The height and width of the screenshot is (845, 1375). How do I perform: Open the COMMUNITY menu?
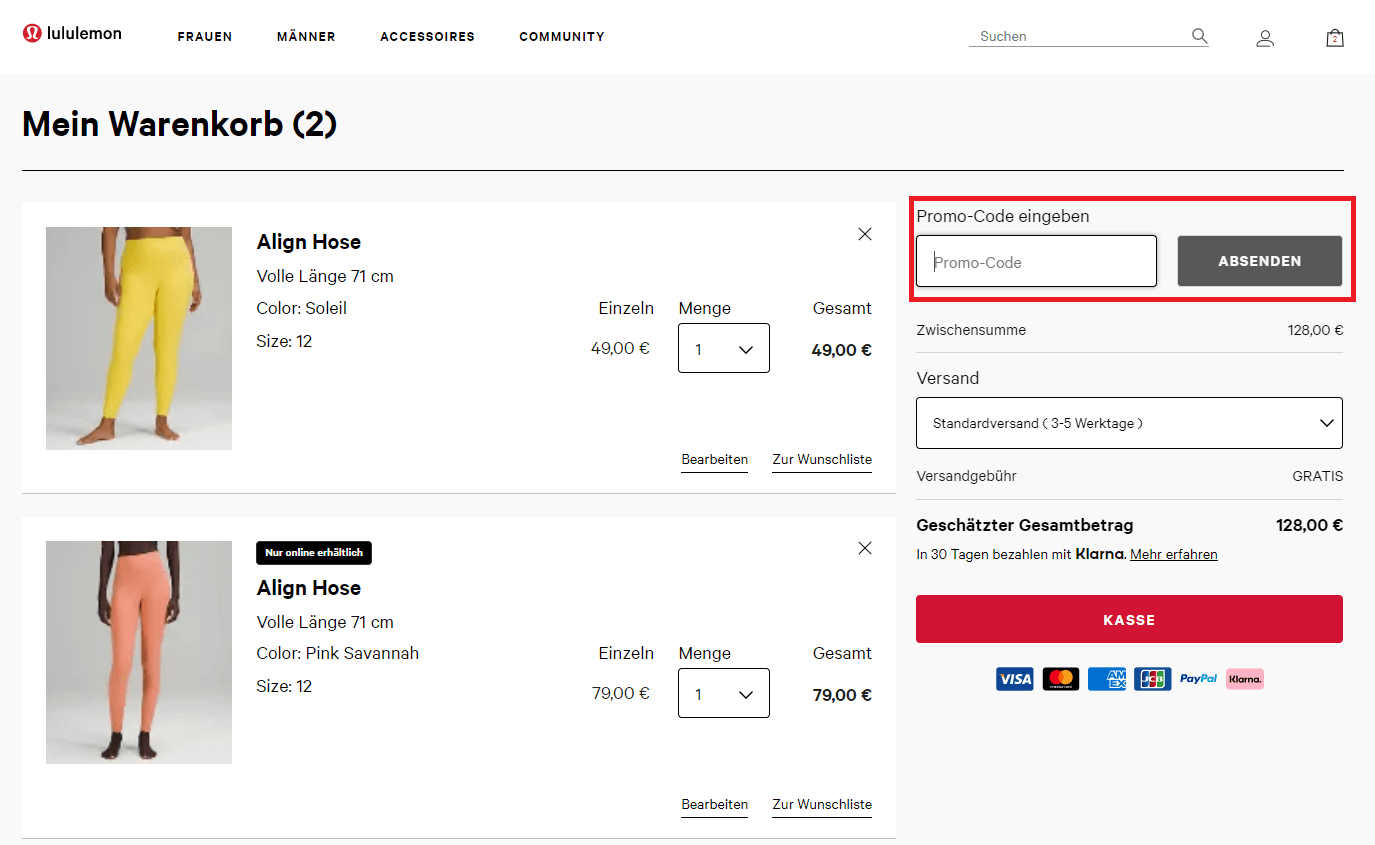(562, 37)
